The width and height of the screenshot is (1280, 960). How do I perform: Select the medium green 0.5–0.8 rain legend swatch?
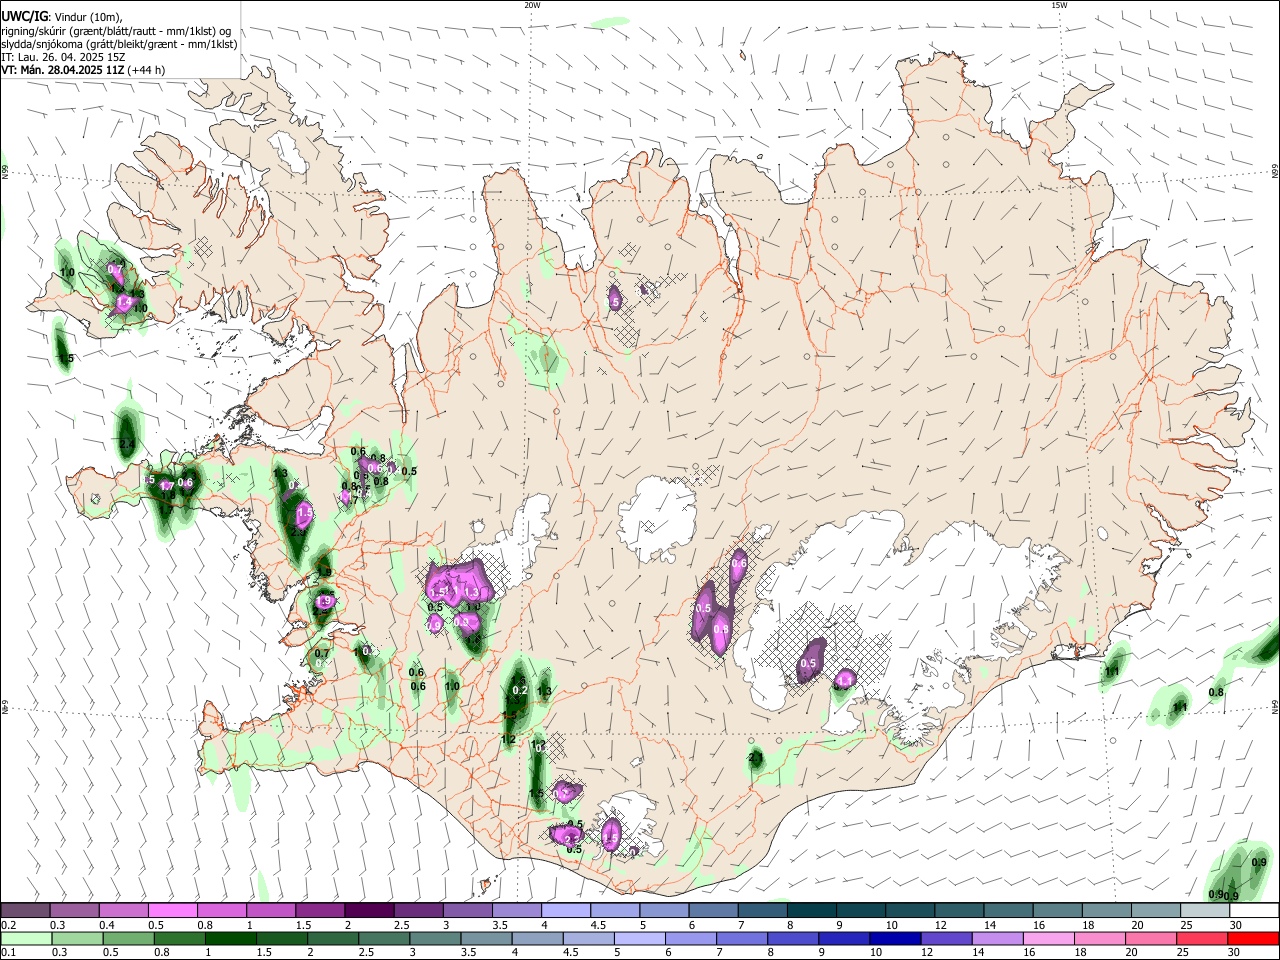click(128, 938)
